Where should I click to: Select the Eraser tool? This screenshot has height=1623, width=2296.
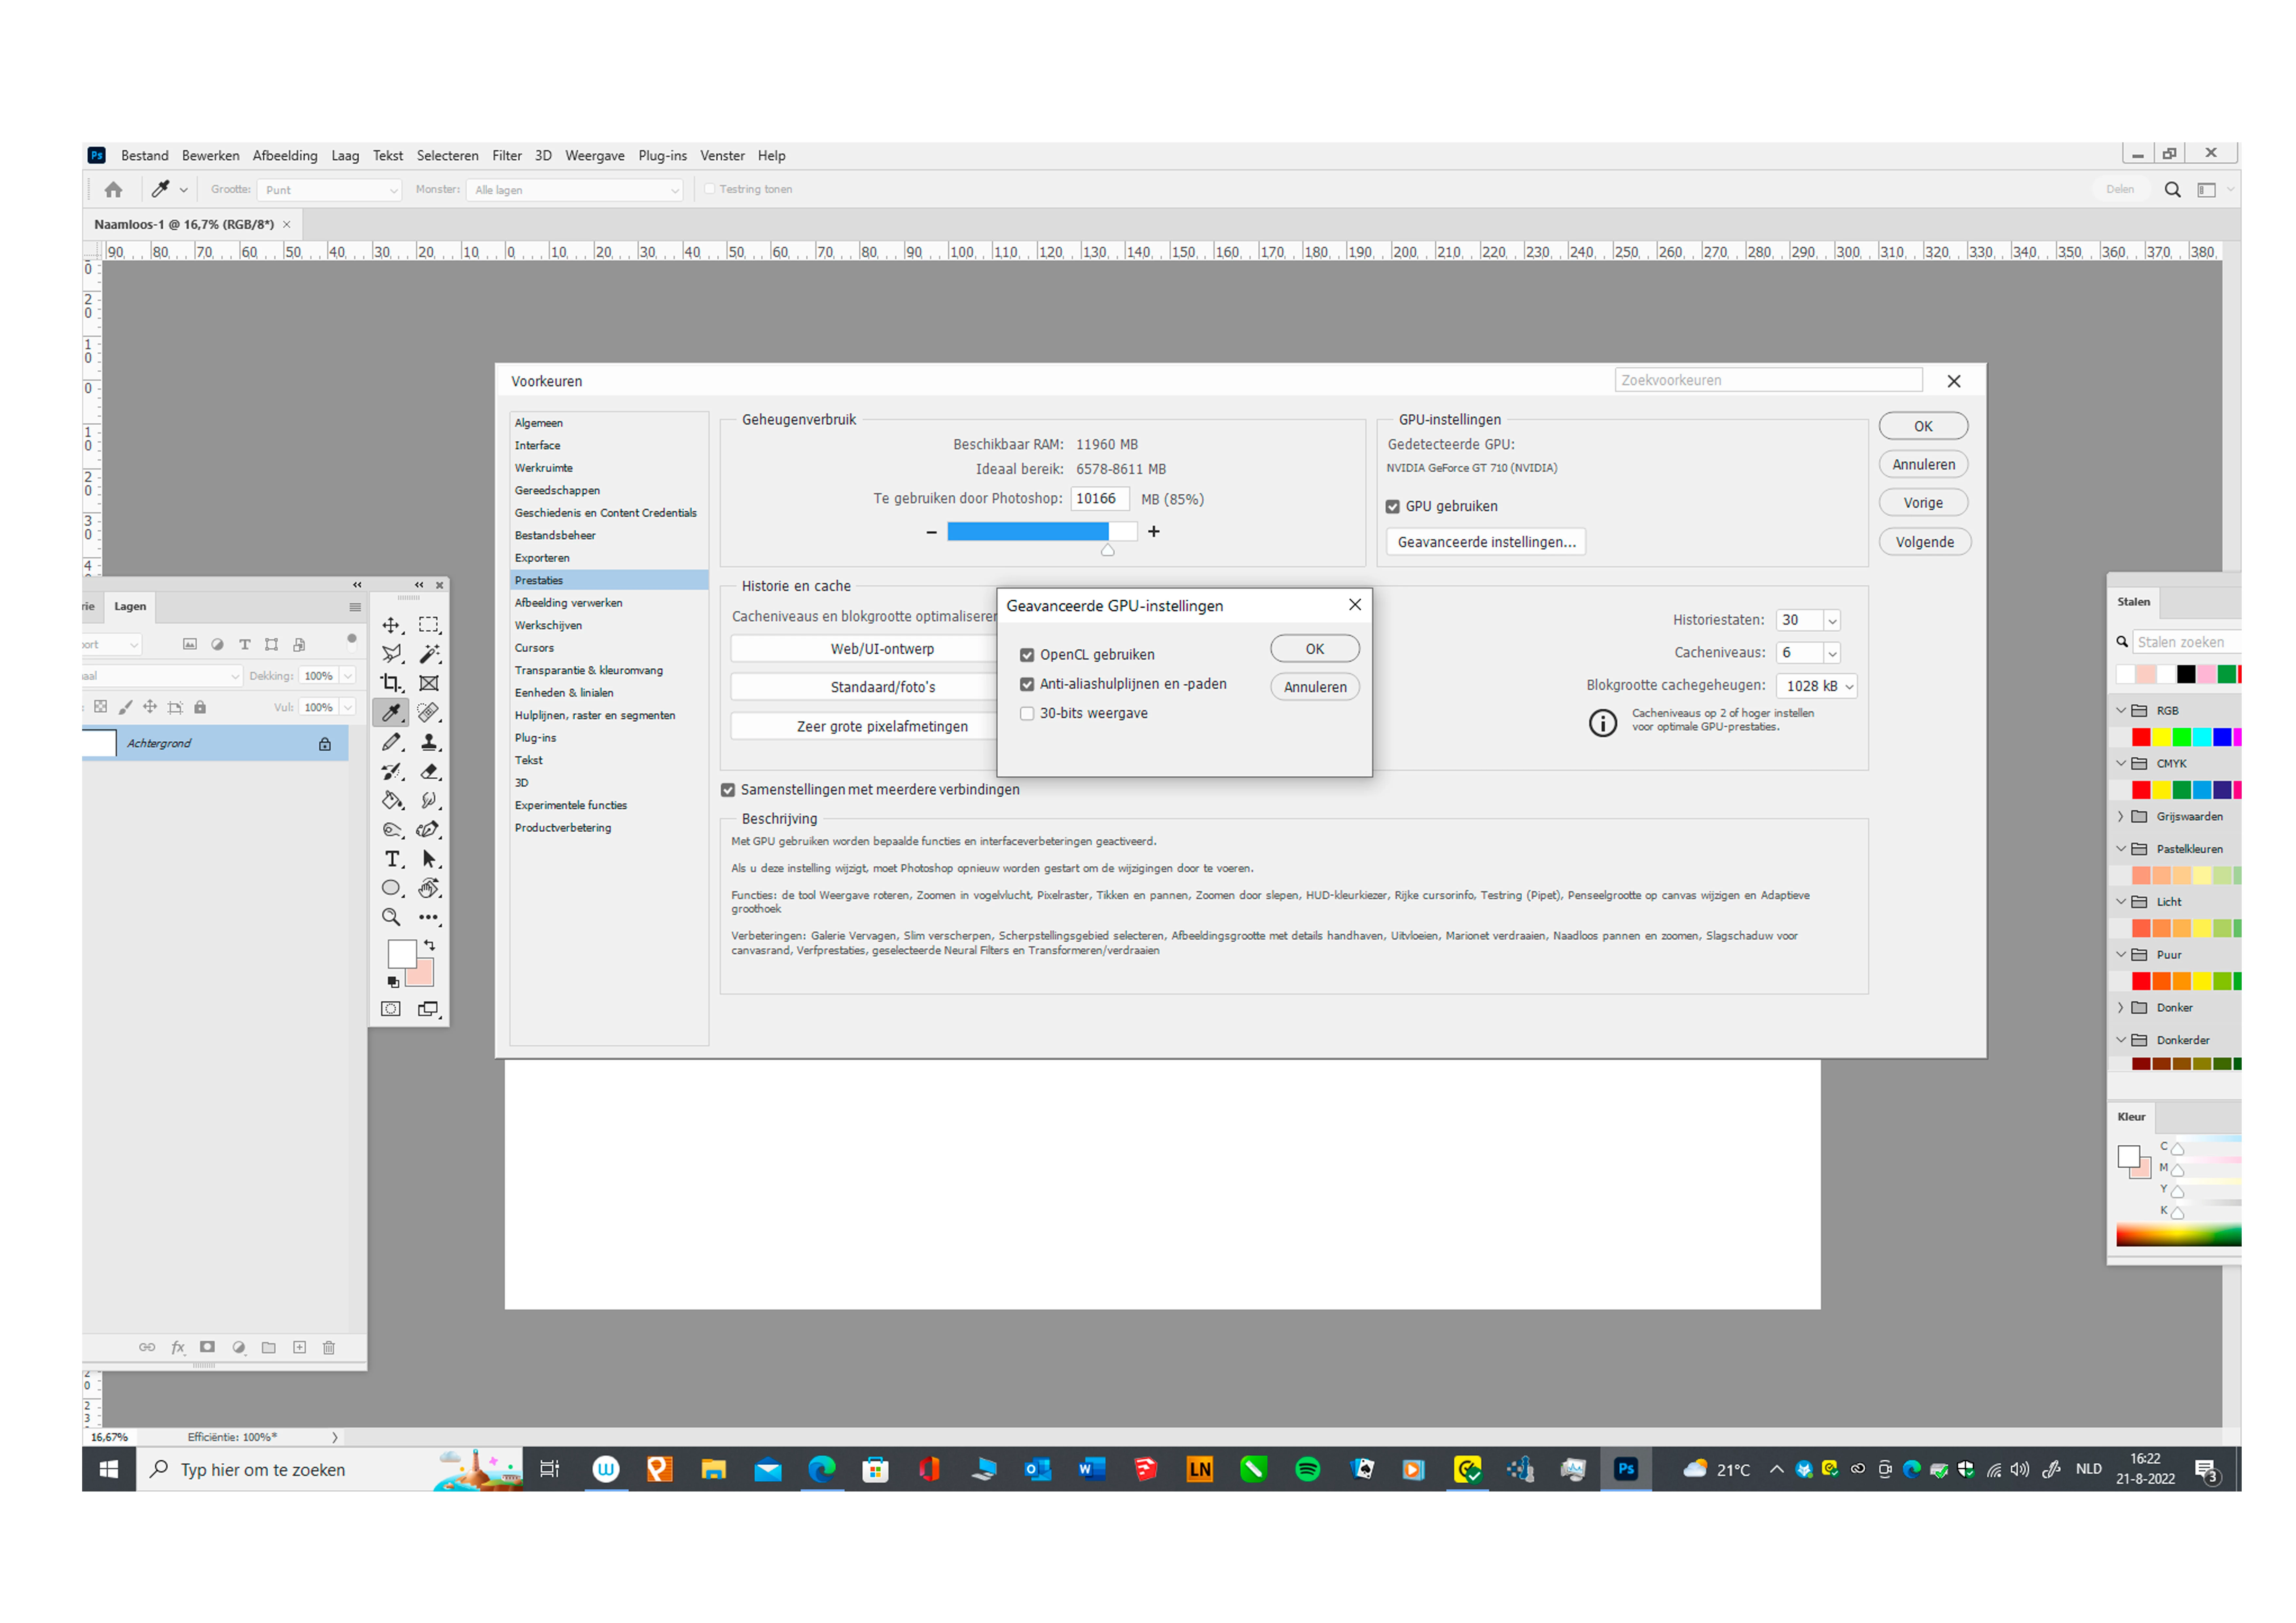click(429, 771)
